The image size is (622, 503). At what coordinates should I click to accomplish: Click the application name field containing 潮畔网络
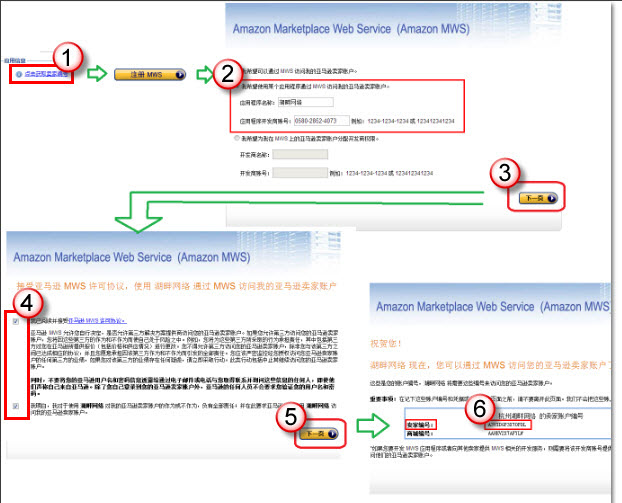[x=305, y=102]
